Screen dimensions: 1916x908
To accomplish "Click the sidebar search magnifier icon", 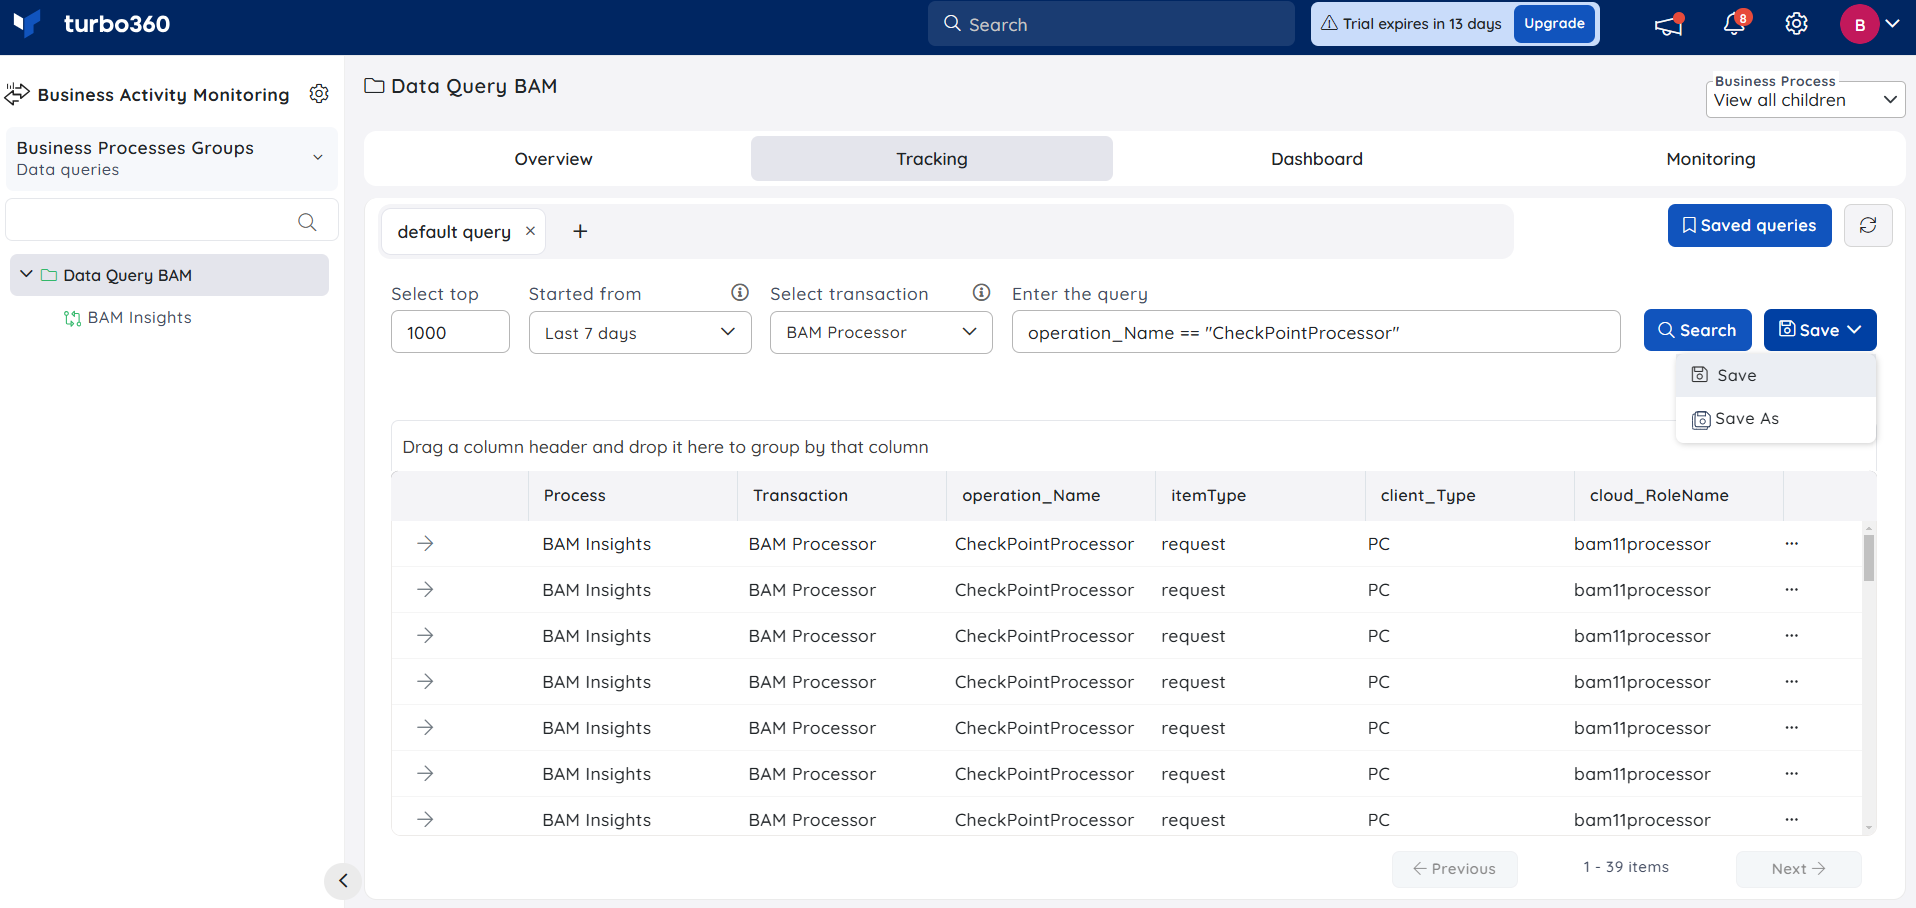I will 307,222.
